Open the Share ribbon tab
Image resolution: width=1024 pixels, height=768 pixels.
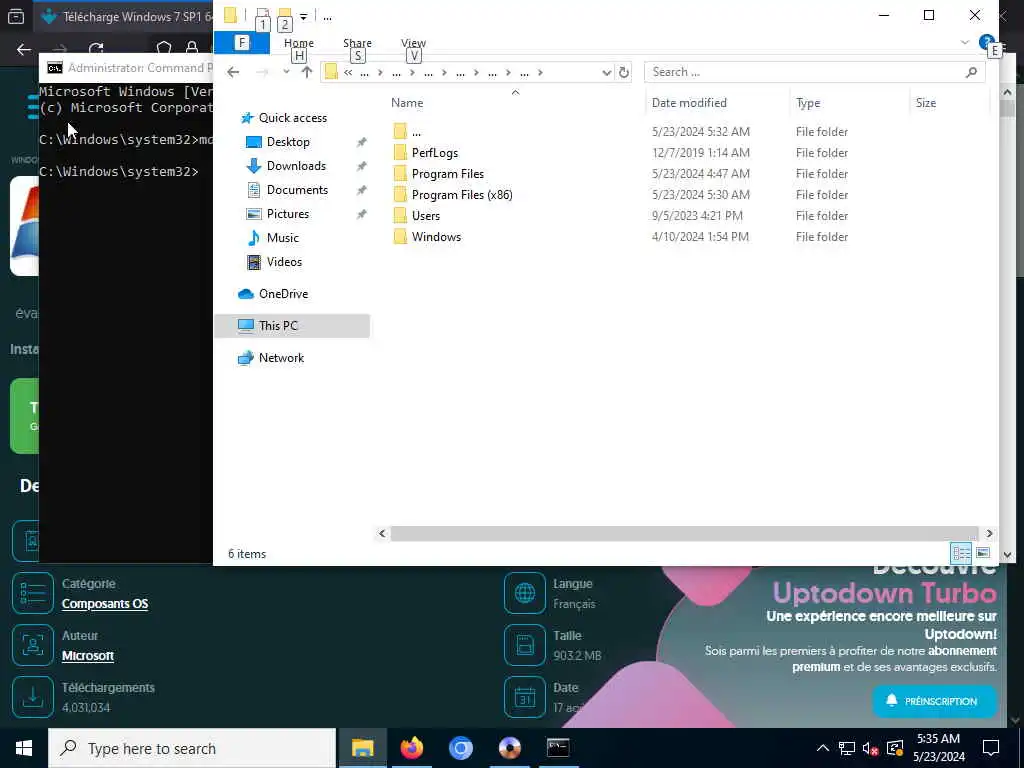357,43
